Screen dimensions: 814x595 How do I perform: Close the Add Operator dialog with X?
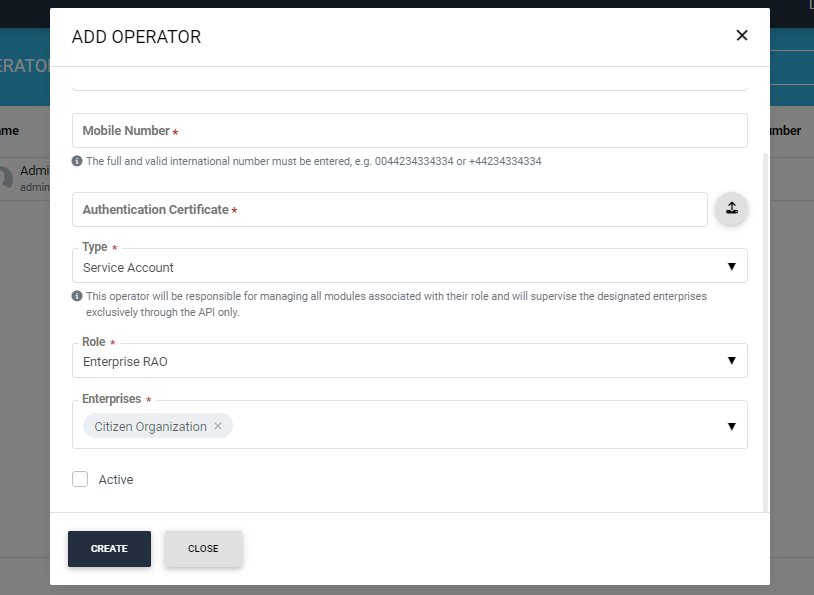[x=742, y=36]
